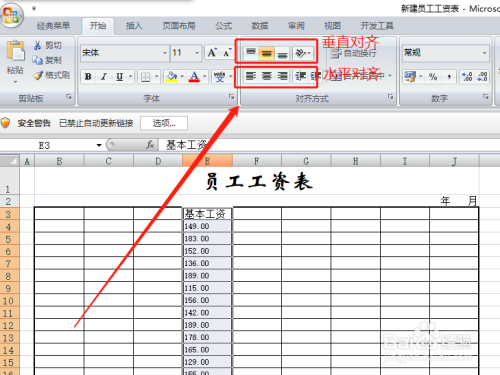
Task: Click the Cut scissors icon
Action: (x=37, y=45)
